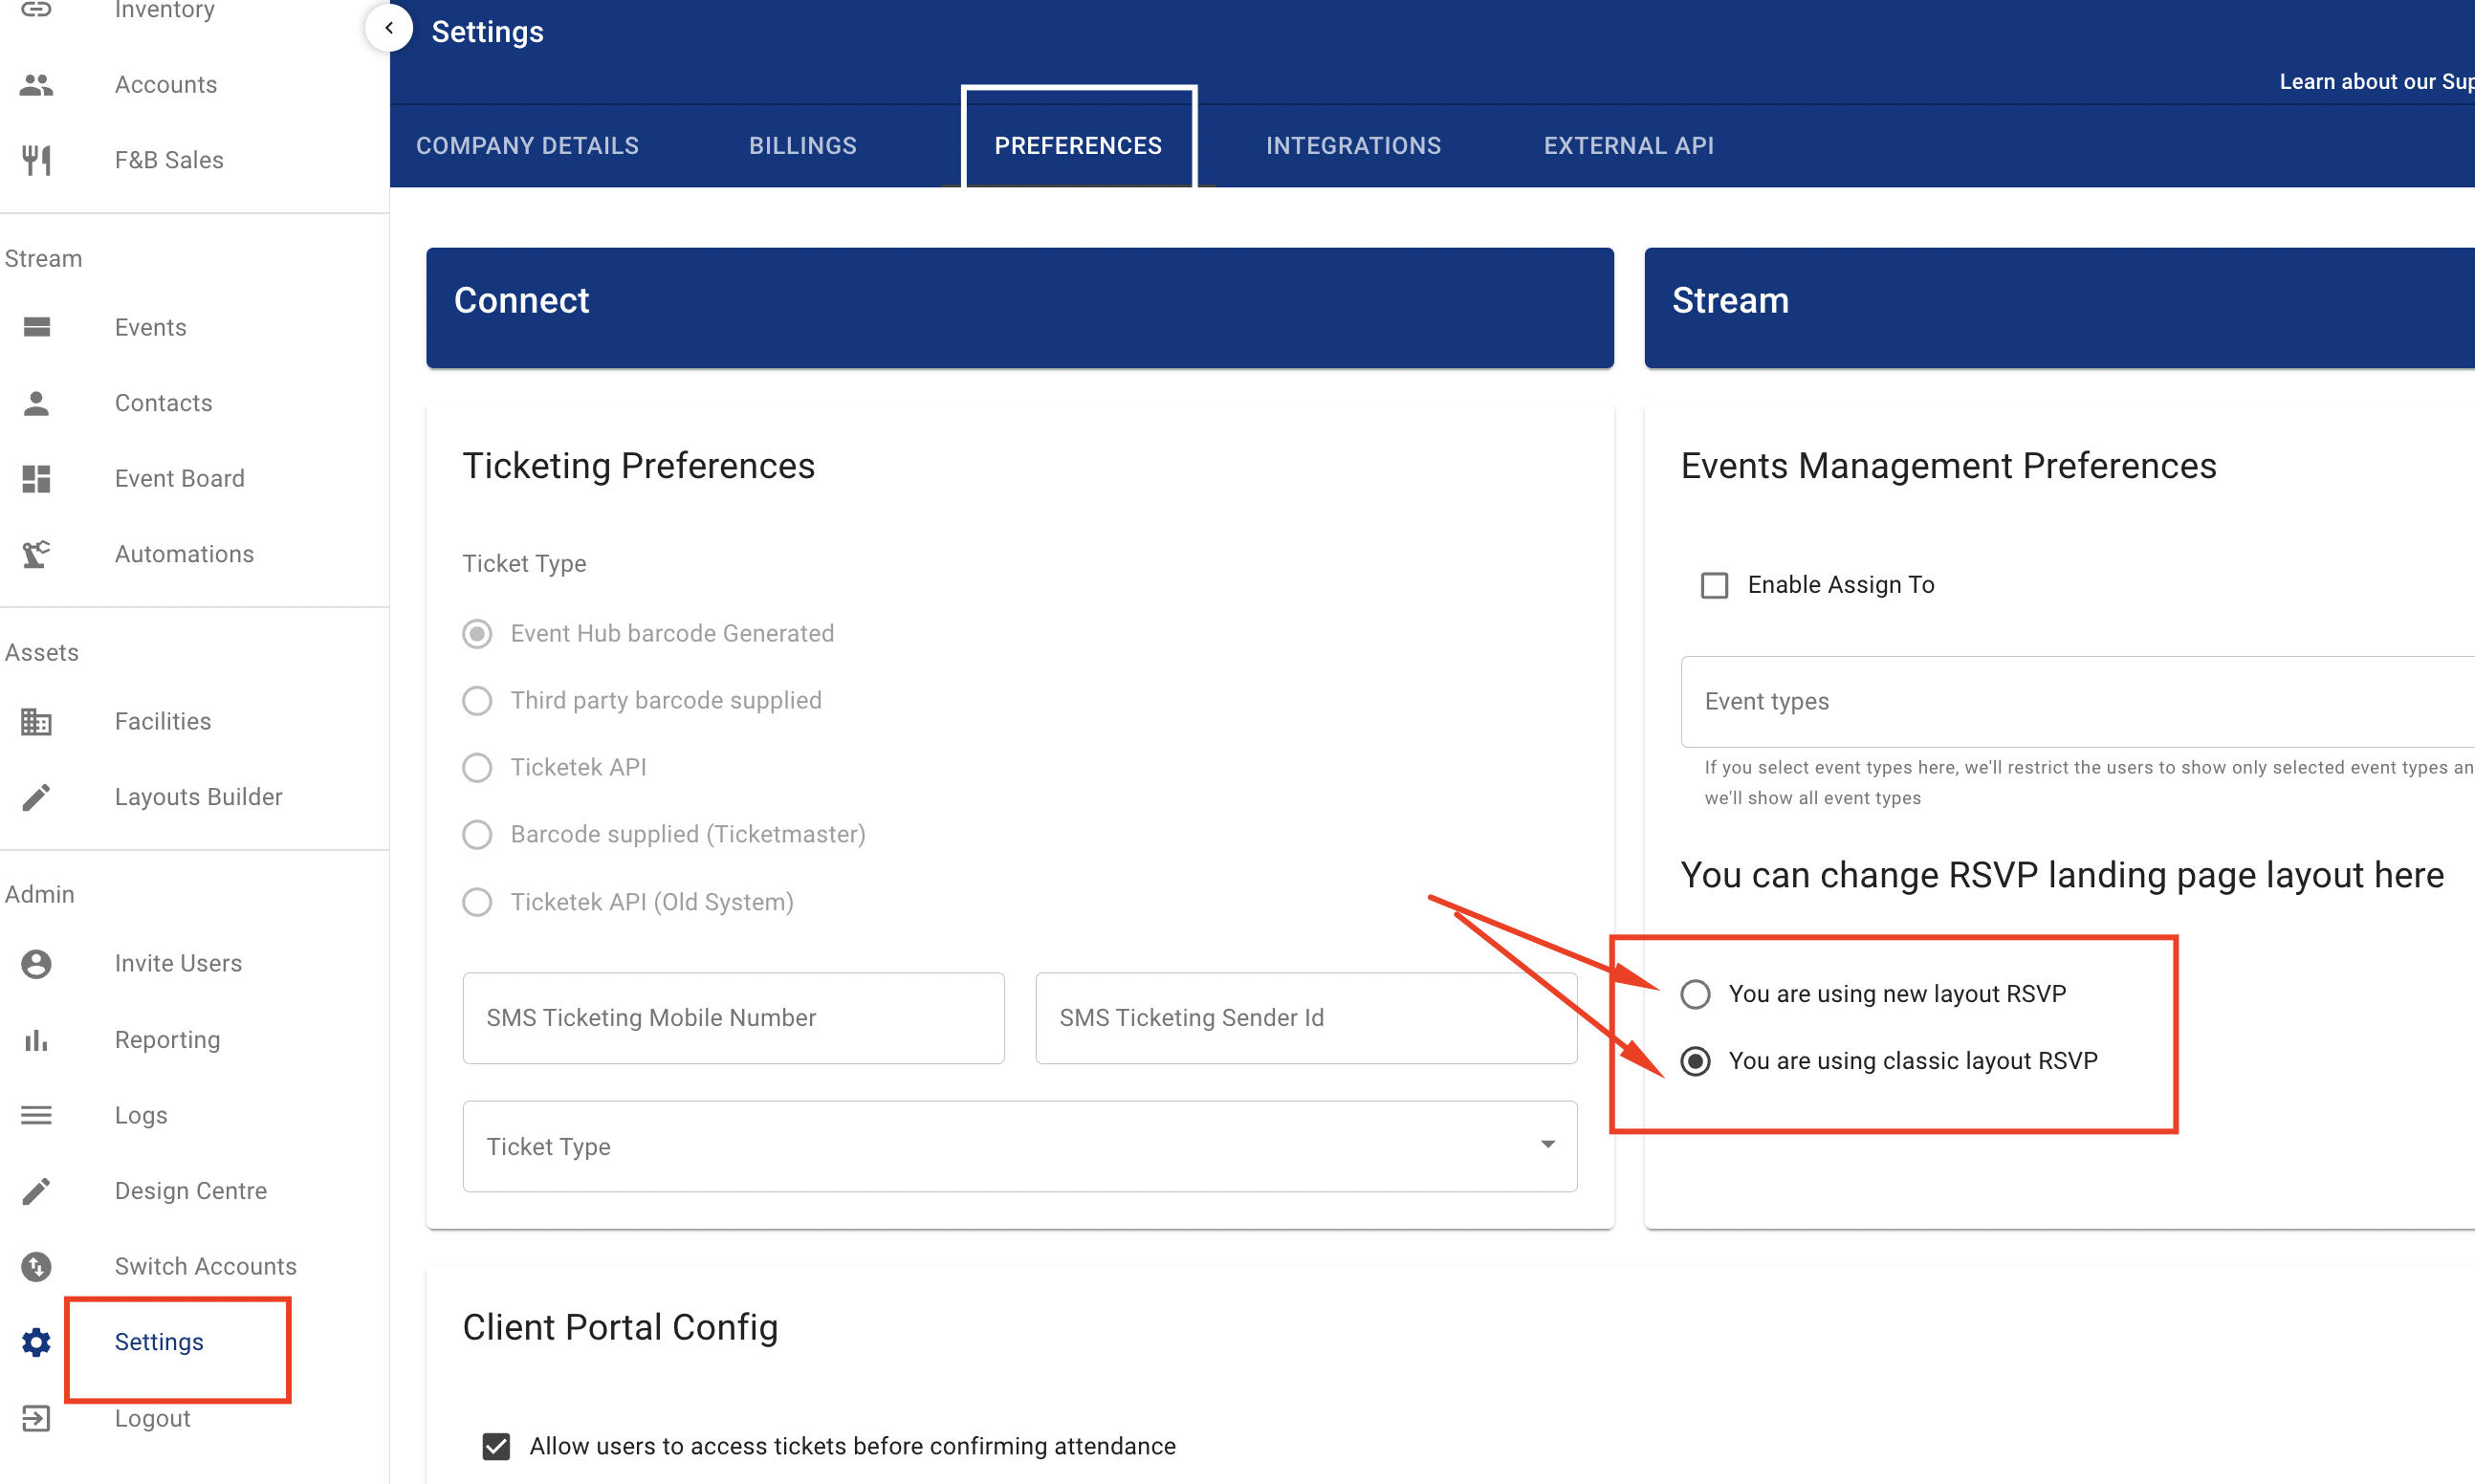Open the Billings tab
Screen dimensions: 2475x1484
(x=802, y=146)
